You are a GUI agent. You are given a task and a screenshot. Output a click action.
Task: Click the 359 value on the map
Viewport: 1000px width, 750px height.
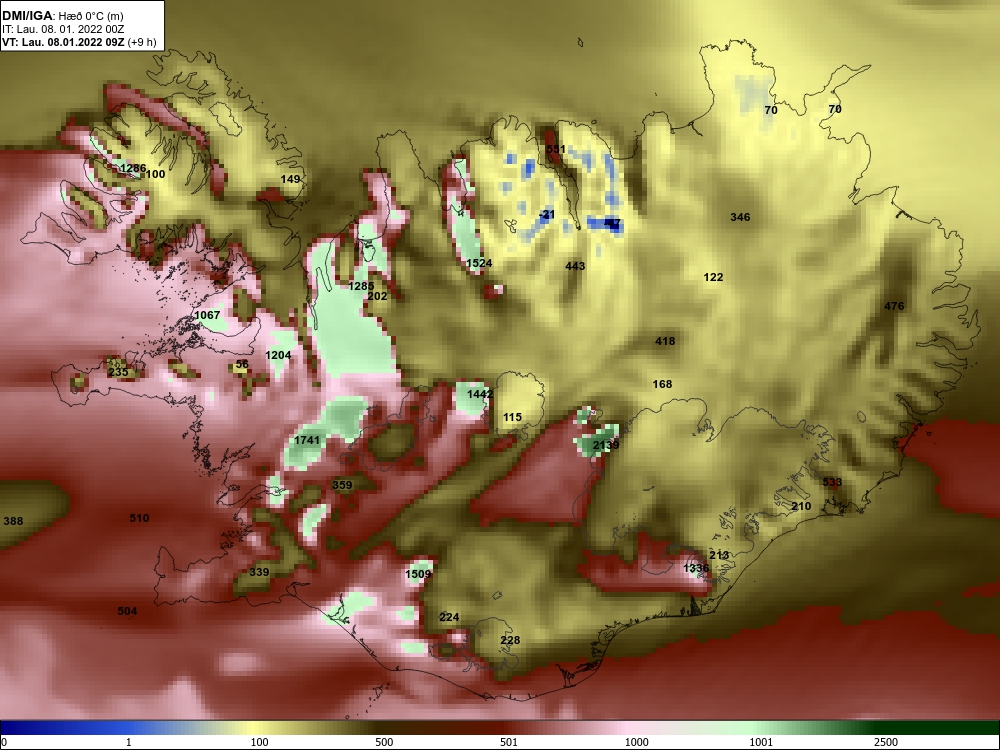(342, 485)
